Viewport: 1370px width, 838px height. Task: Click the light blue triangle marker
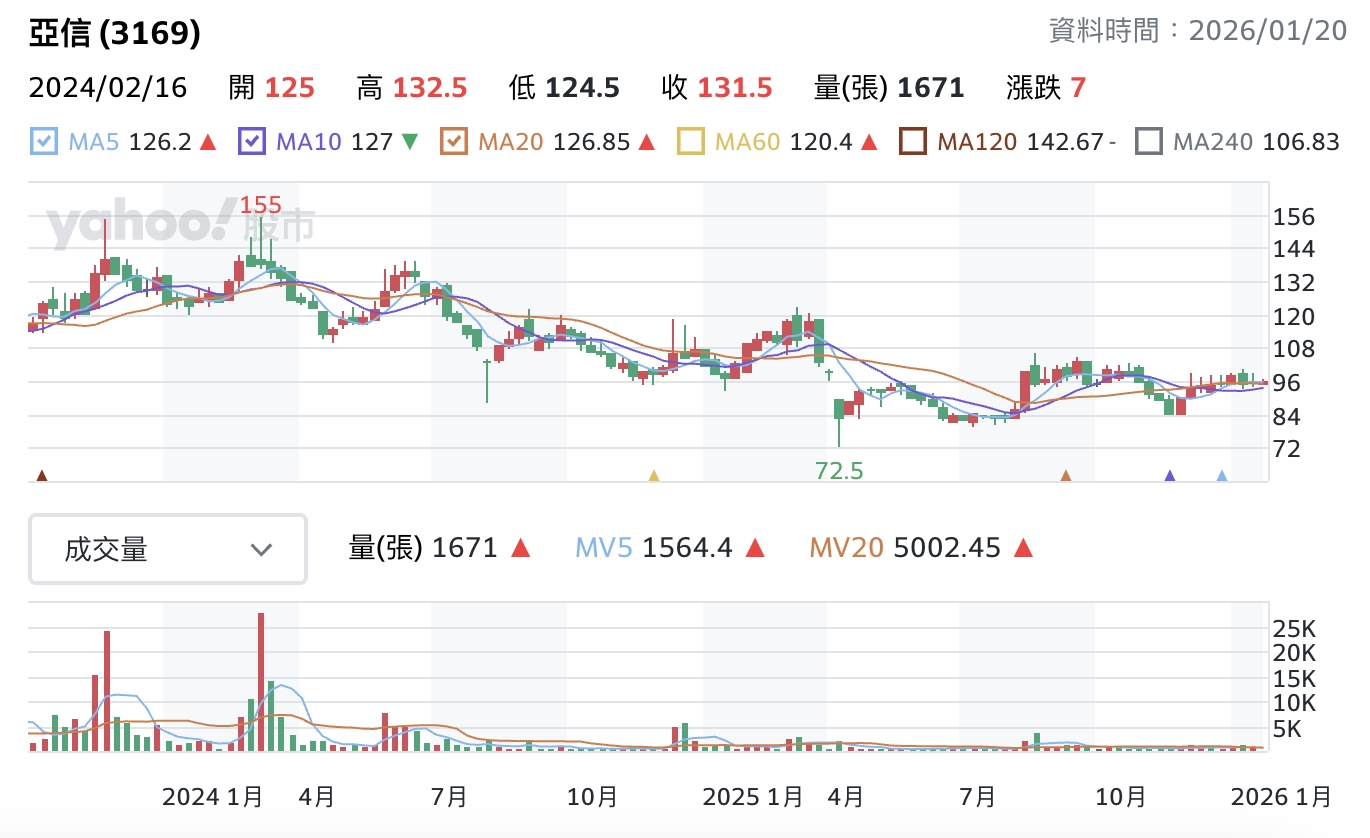tap(1221, 476)
